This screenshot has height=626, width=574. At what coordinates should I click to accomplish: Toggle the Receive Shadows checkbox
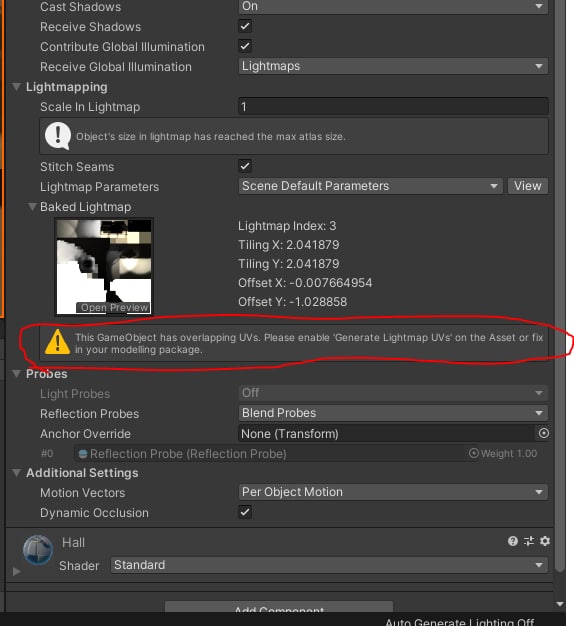[245, 26]
